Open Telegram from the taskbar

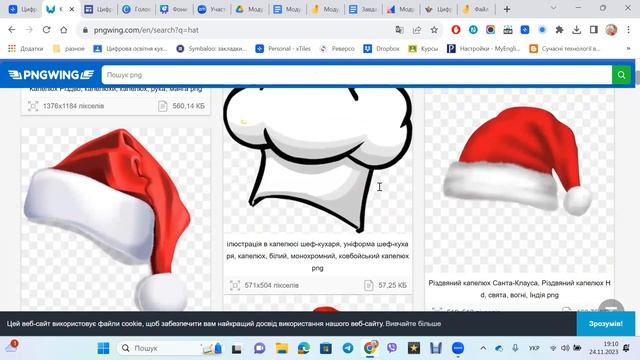coord(348,348)
